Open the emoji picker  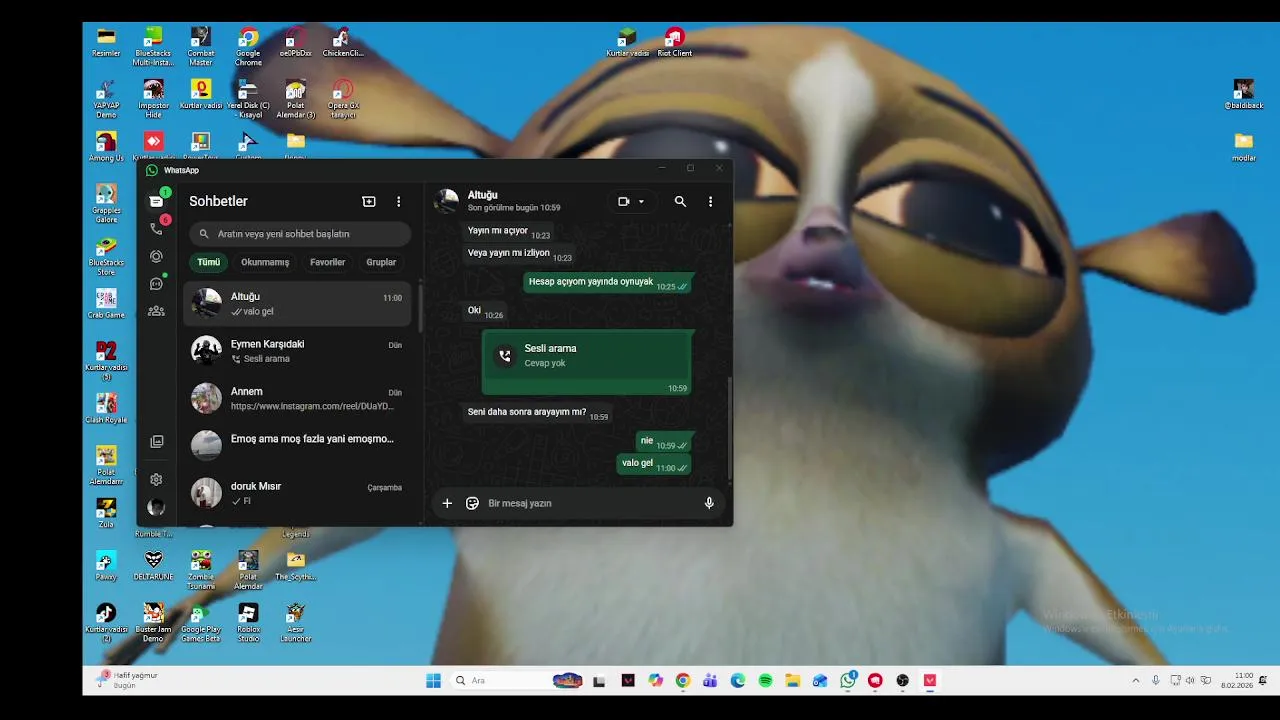pos(472,503)
